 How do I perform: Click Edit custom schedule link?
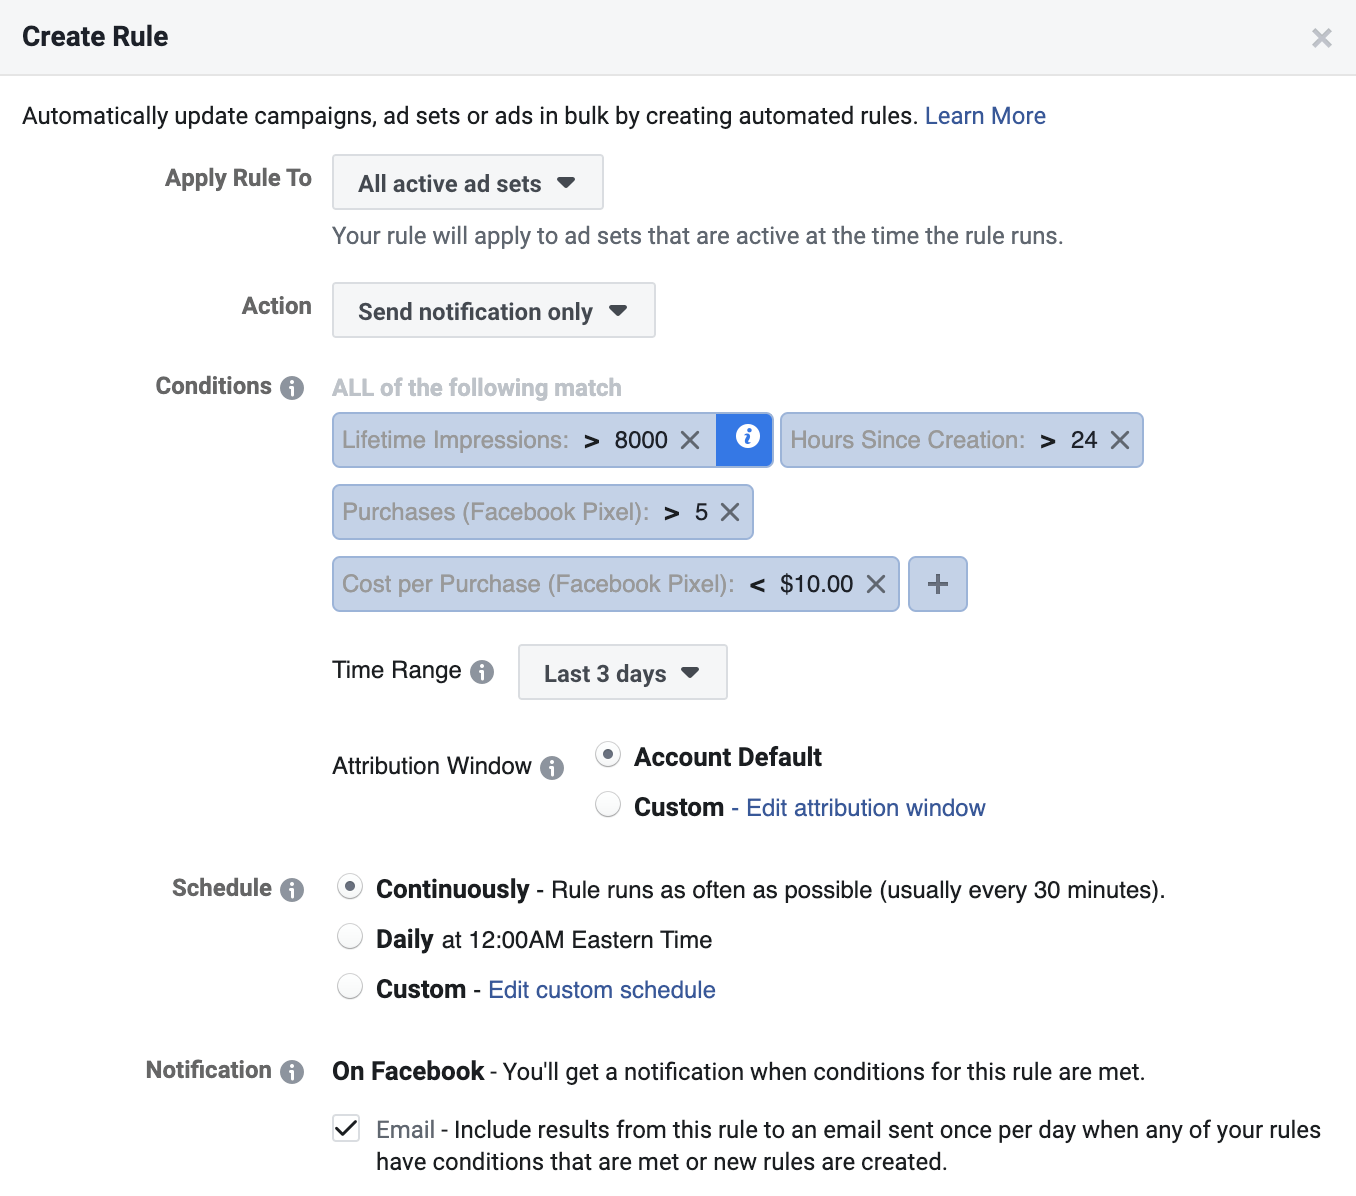pos(601,990)
